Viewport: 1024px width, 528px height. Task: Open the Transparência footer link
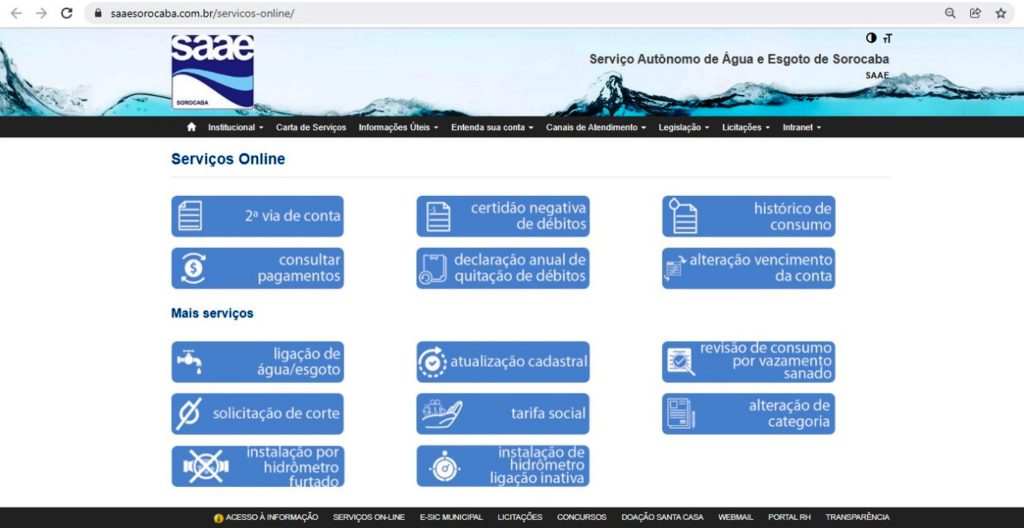point(857,518)
